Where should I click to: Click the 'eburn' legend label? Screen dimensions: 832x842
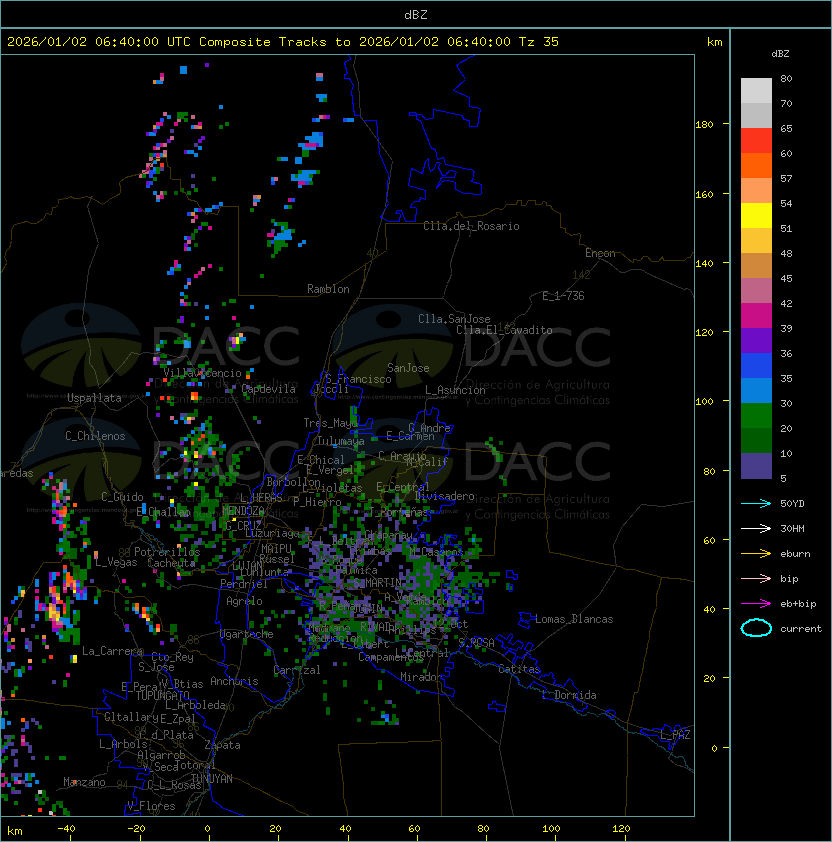tap(795, 554)
